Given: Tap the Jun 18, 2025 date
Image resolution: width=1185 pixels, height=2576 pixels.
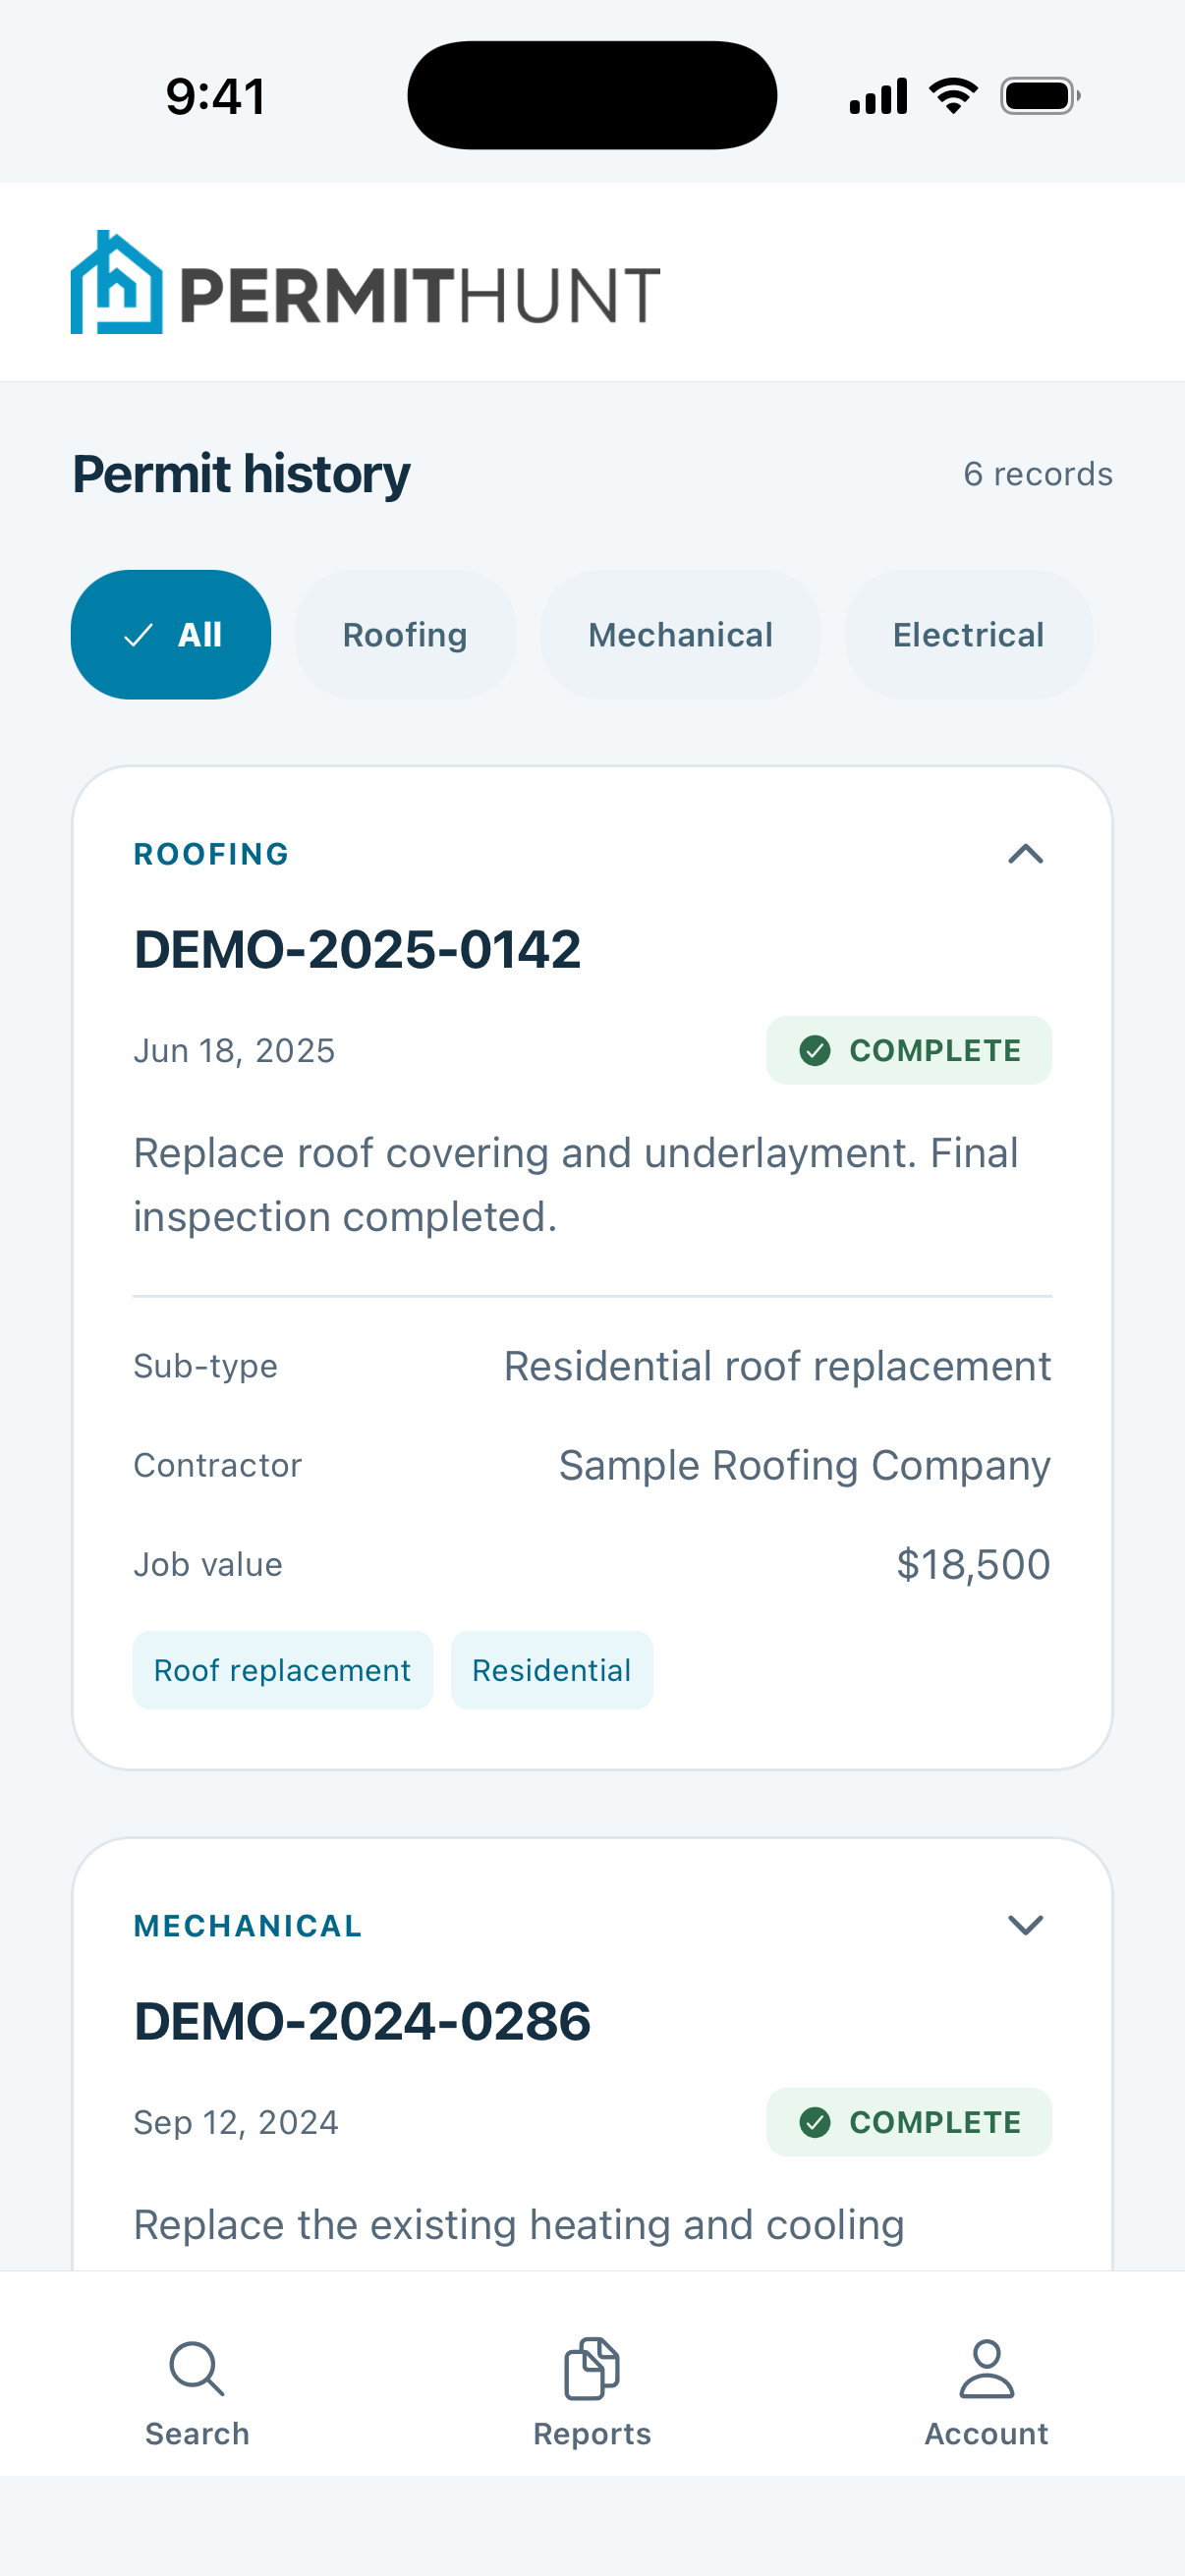Looking at the screenshot, I should coord(234,1051).
